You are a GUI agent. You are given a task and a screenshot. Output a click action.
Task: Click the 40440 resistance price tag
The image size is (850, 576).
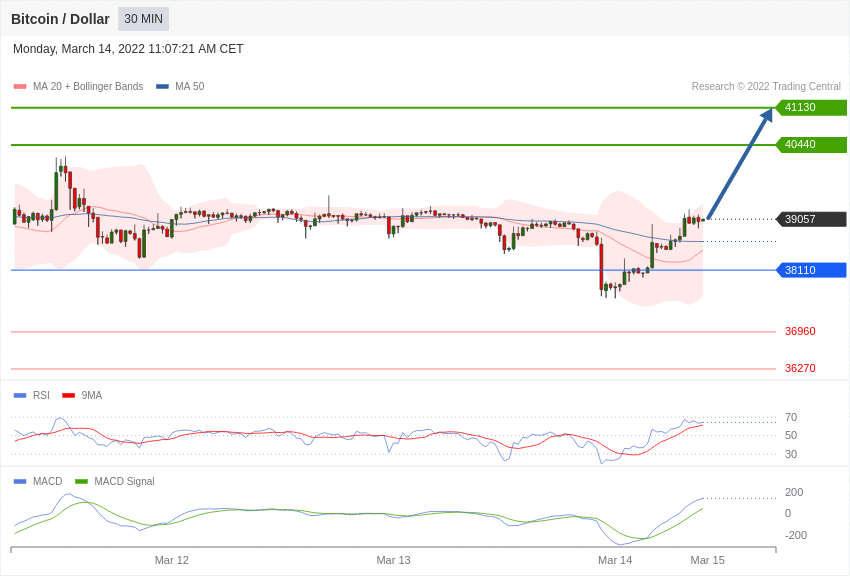pos(810,144)
